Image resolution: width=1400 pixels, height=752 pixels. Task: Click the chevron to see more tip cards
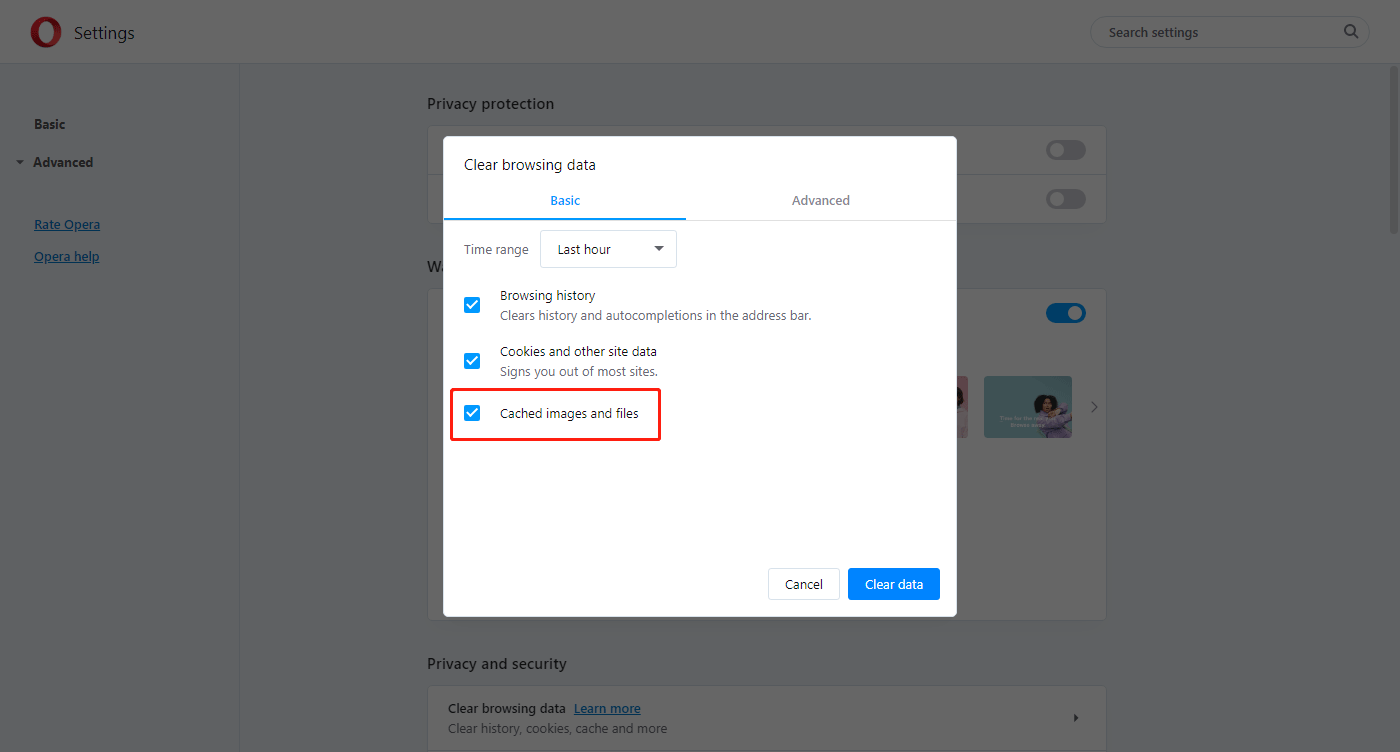1093,406
